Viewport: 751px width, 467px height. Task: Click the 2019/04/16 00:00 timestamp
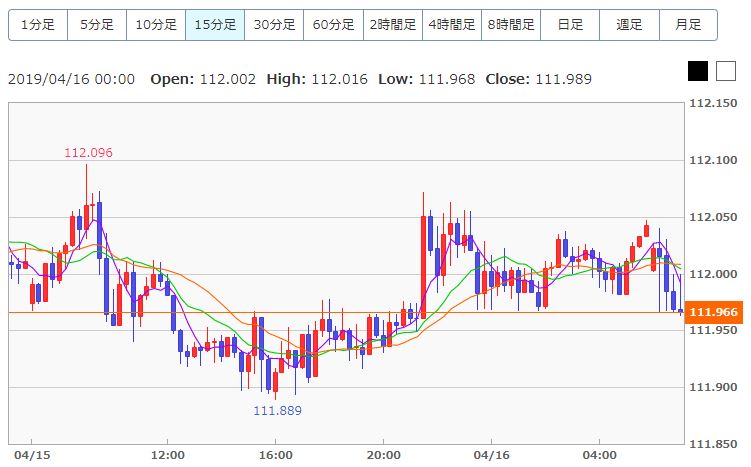[71, 79]
